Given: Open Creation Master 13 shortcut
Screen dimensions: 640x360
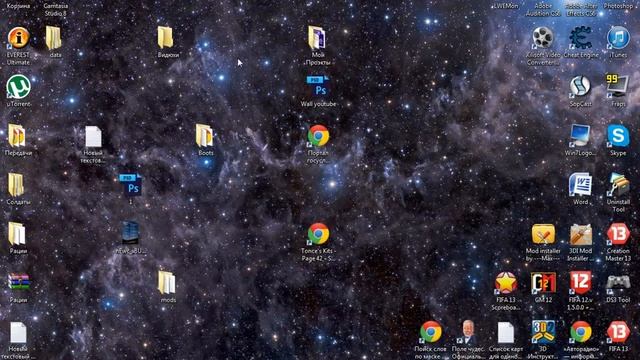Looking at the screenshot, I should coord(618,234).
